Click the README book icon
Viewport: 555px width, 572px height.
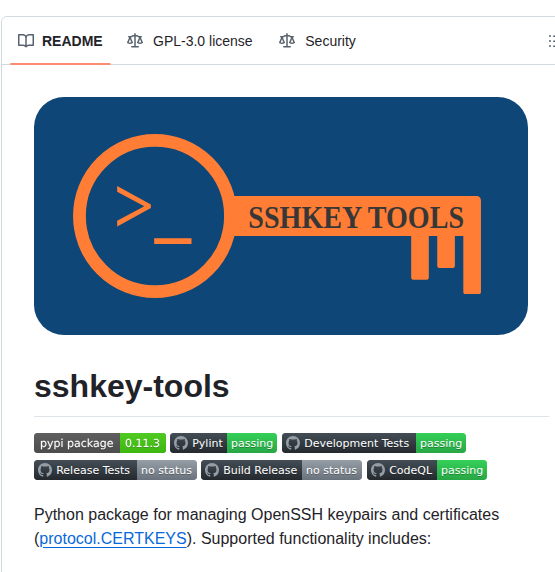tap(26, 41)
